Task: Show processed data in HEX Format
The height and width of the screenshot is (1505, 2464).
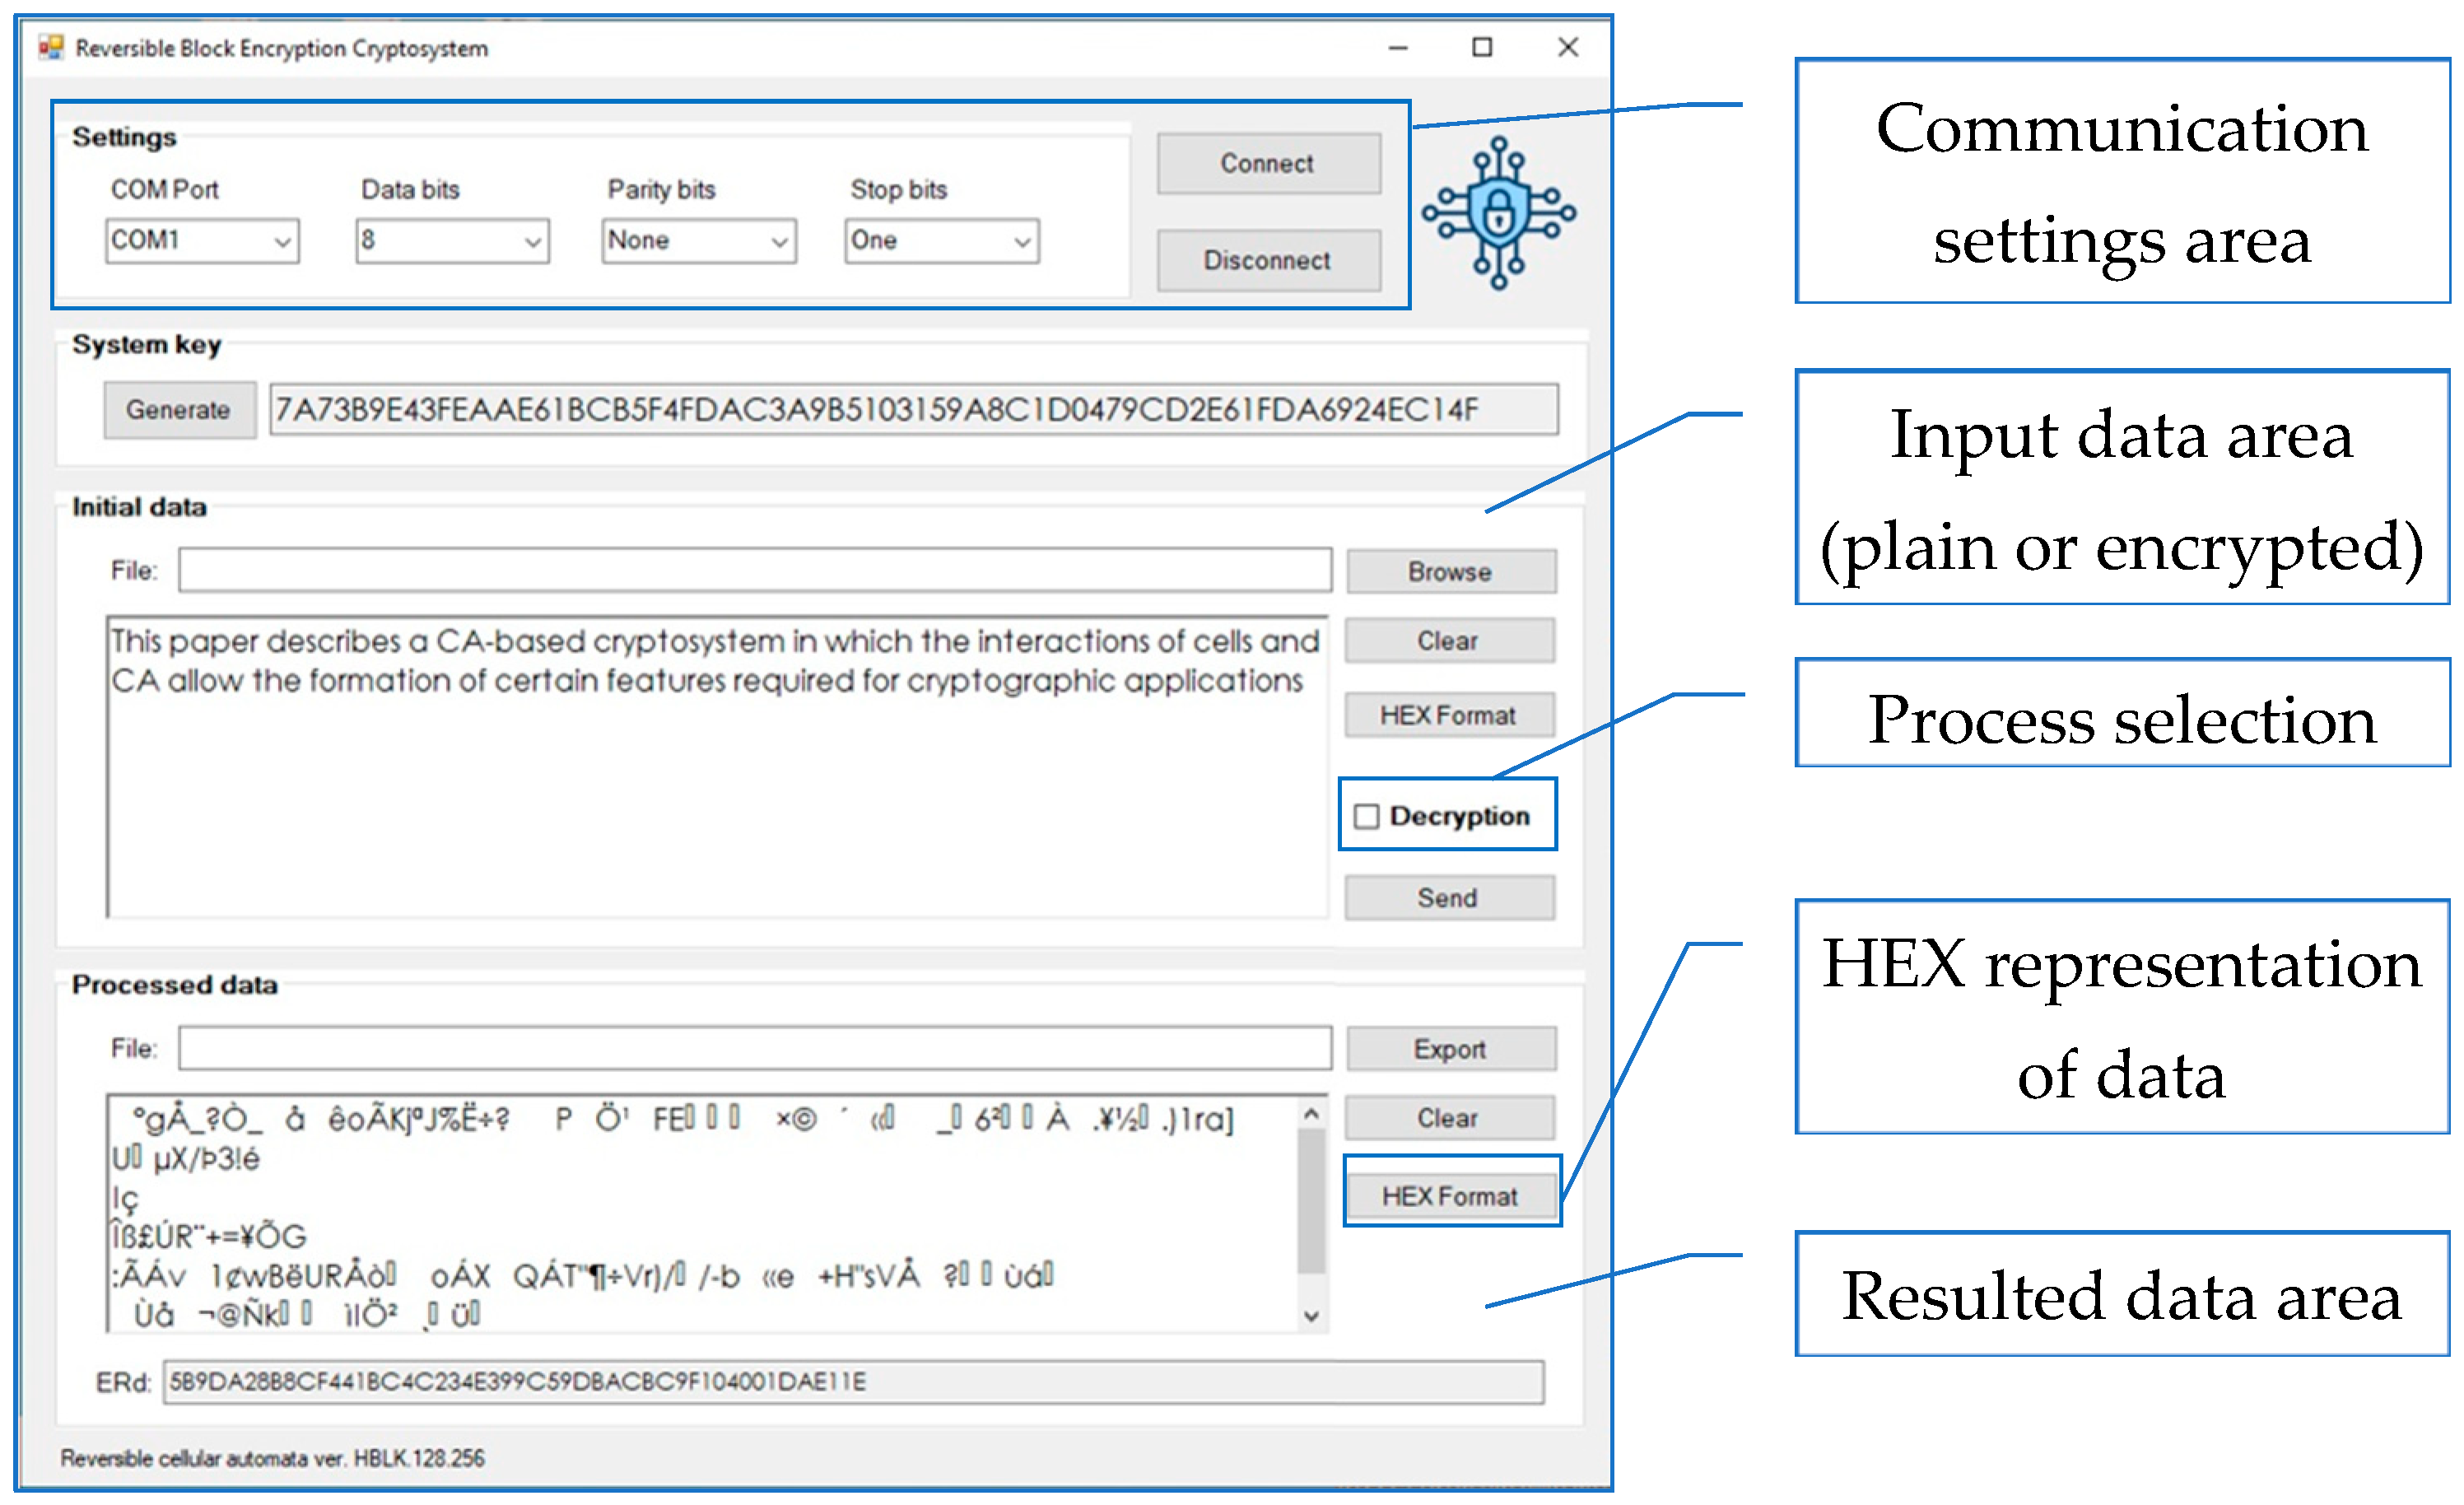Action: point(1449,1195)
